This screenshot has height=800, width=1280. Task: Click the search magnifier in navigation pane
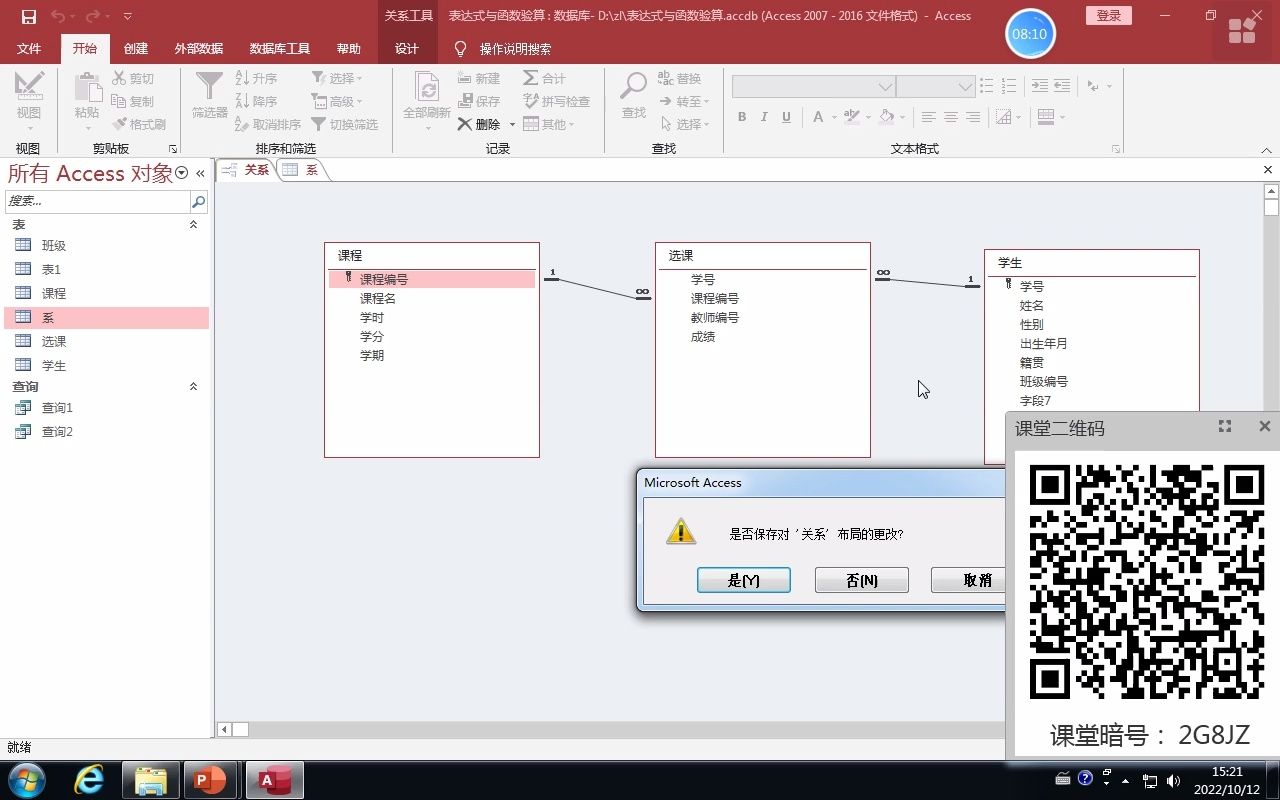(x=198, y=201)
